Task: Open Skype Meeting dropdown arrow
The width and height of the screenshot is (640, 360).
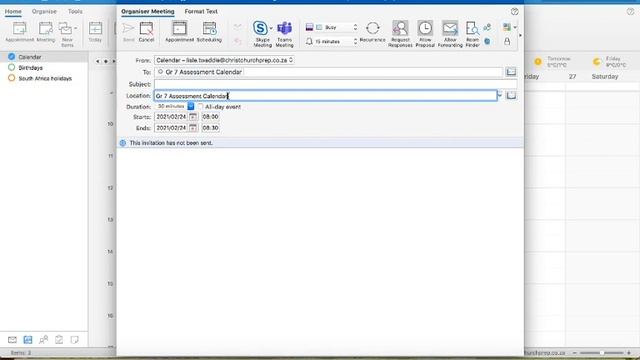Action: pyautogui.click(x=271, y=28)
